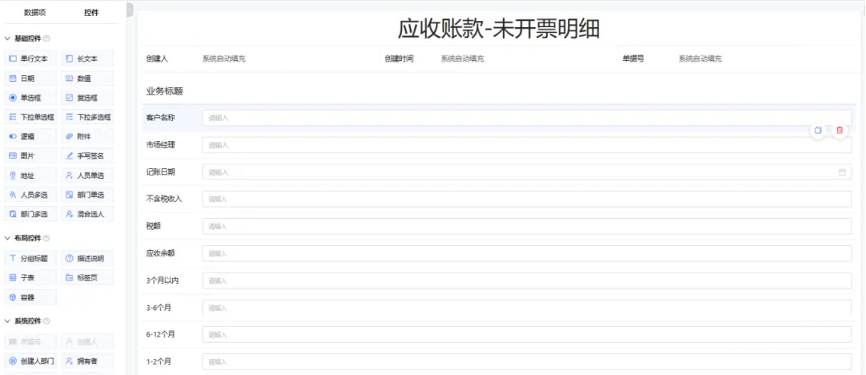This screenshot has height=375, width=866.
Task: Select the 下拉单选框 control
Action: (30, 117)
